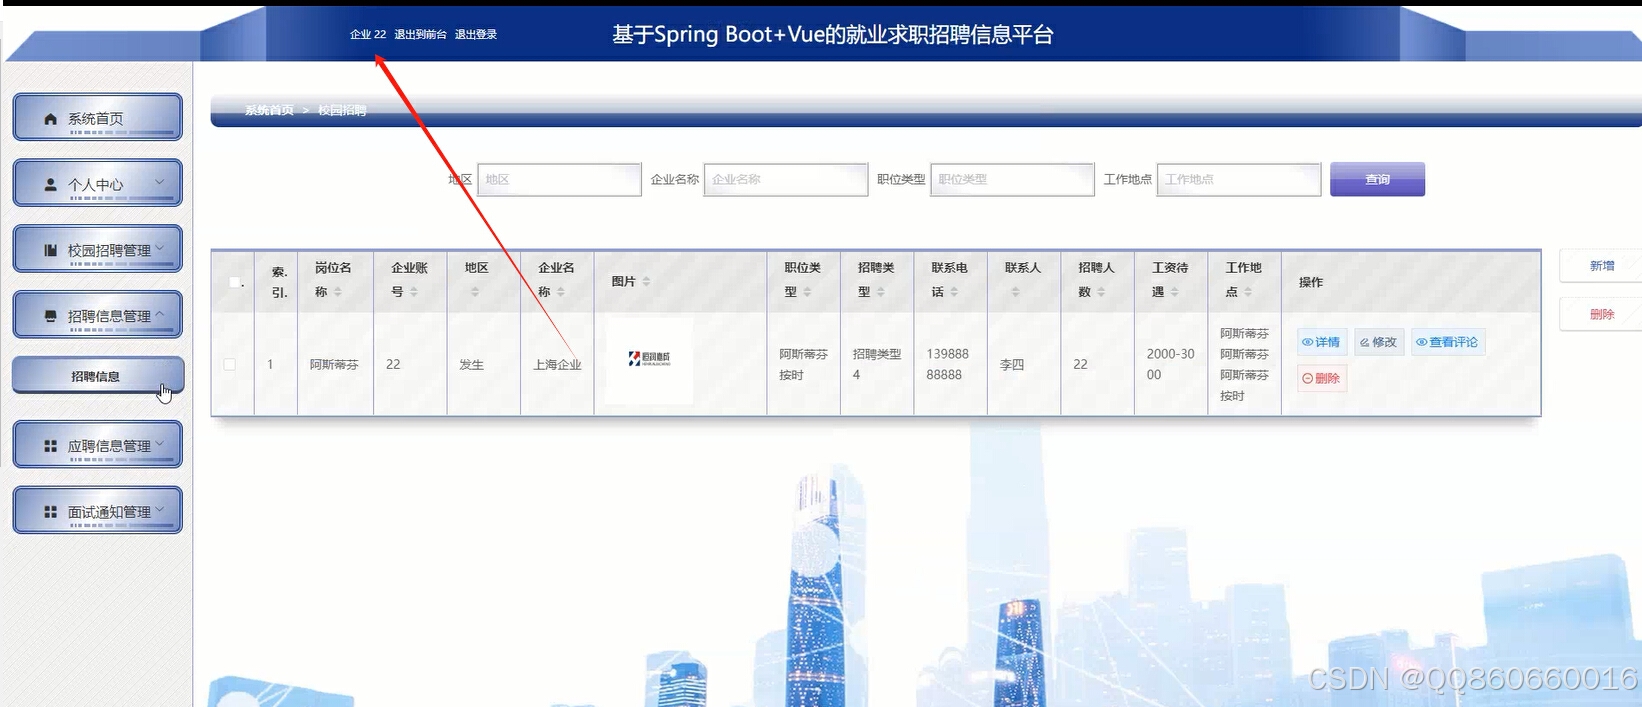The height and width of the screenshot is (707, 1642).
Task: Sort by 招聘类型 column sort arrows
Action: pos(881,292)
